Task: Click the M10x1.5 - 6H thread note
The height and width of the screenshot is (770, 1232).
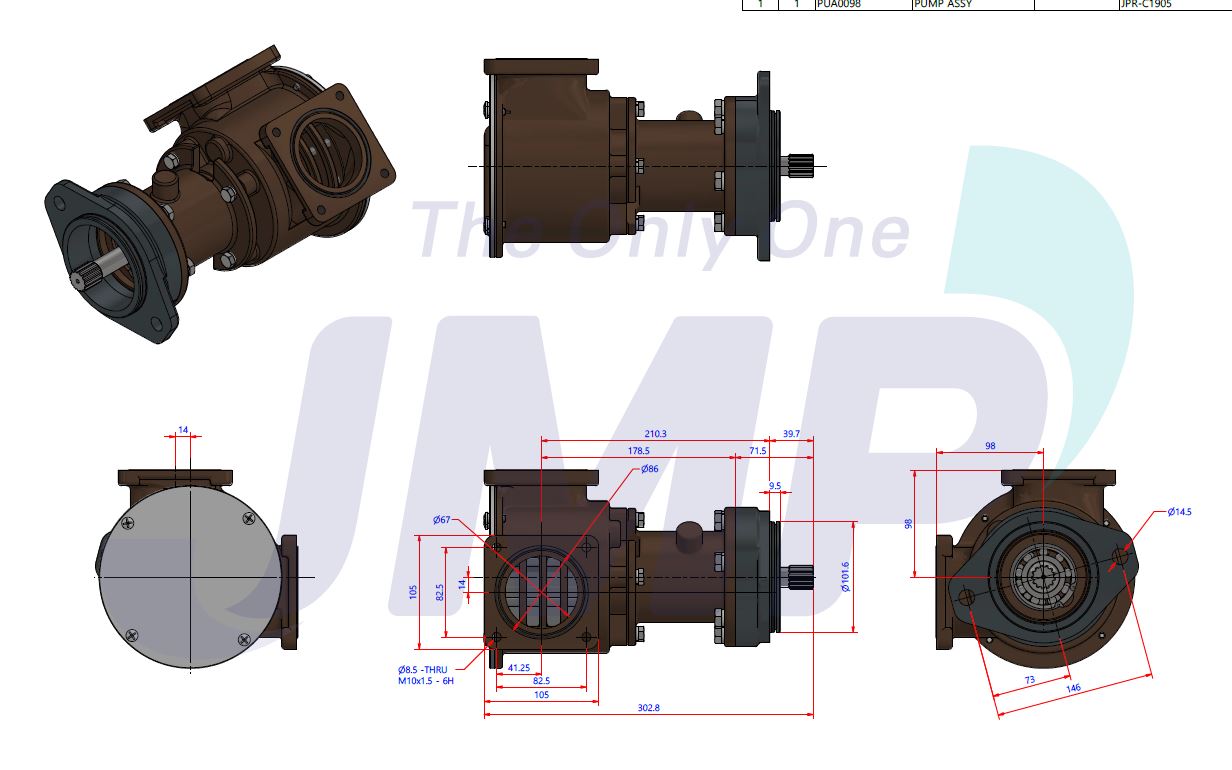Action: click(425, 680)
